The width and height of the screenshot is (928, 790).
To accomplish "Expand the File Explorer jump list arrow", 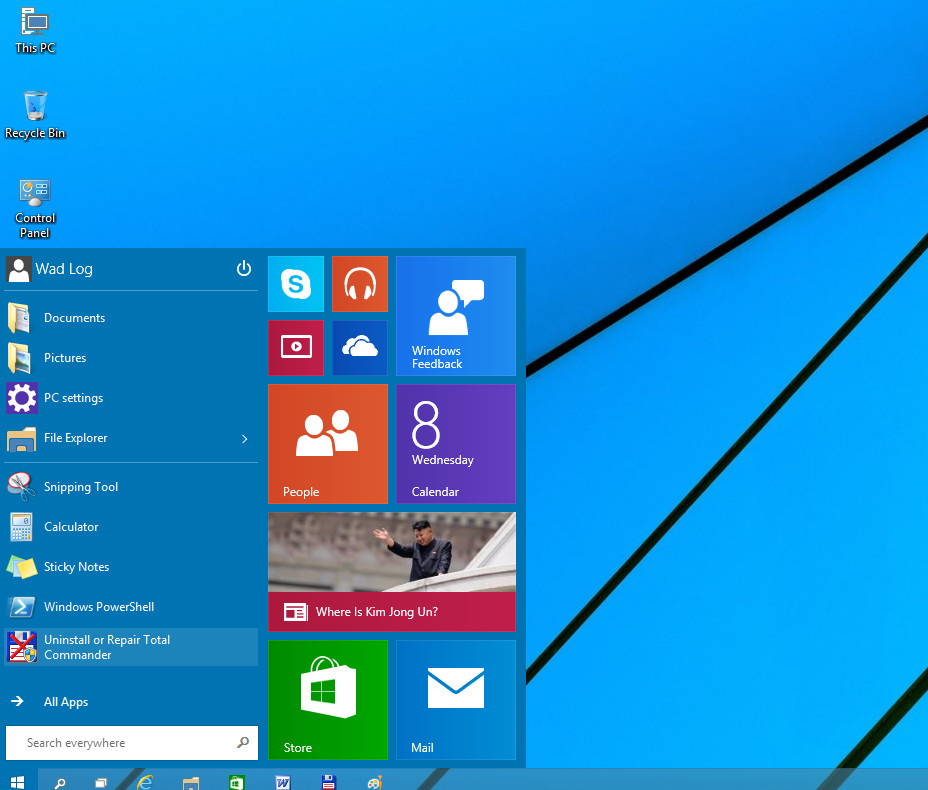I will coord(245,438).
